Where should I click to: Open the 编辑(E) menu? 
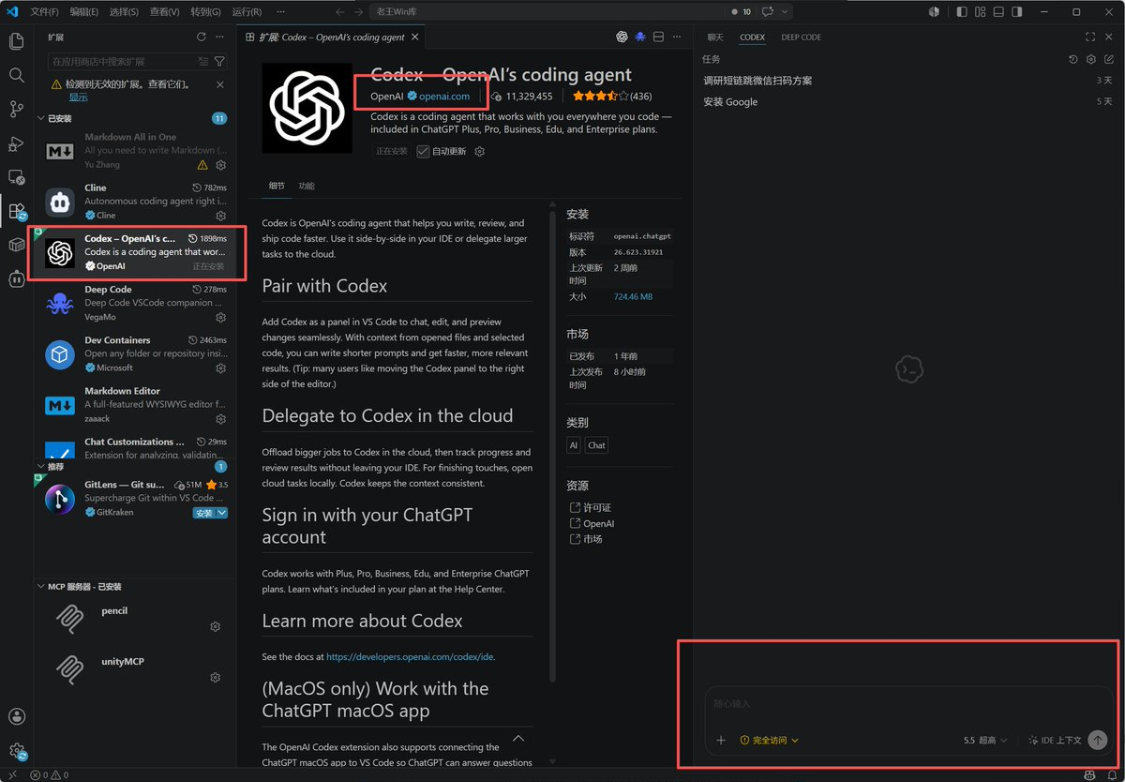pos(84,12)
